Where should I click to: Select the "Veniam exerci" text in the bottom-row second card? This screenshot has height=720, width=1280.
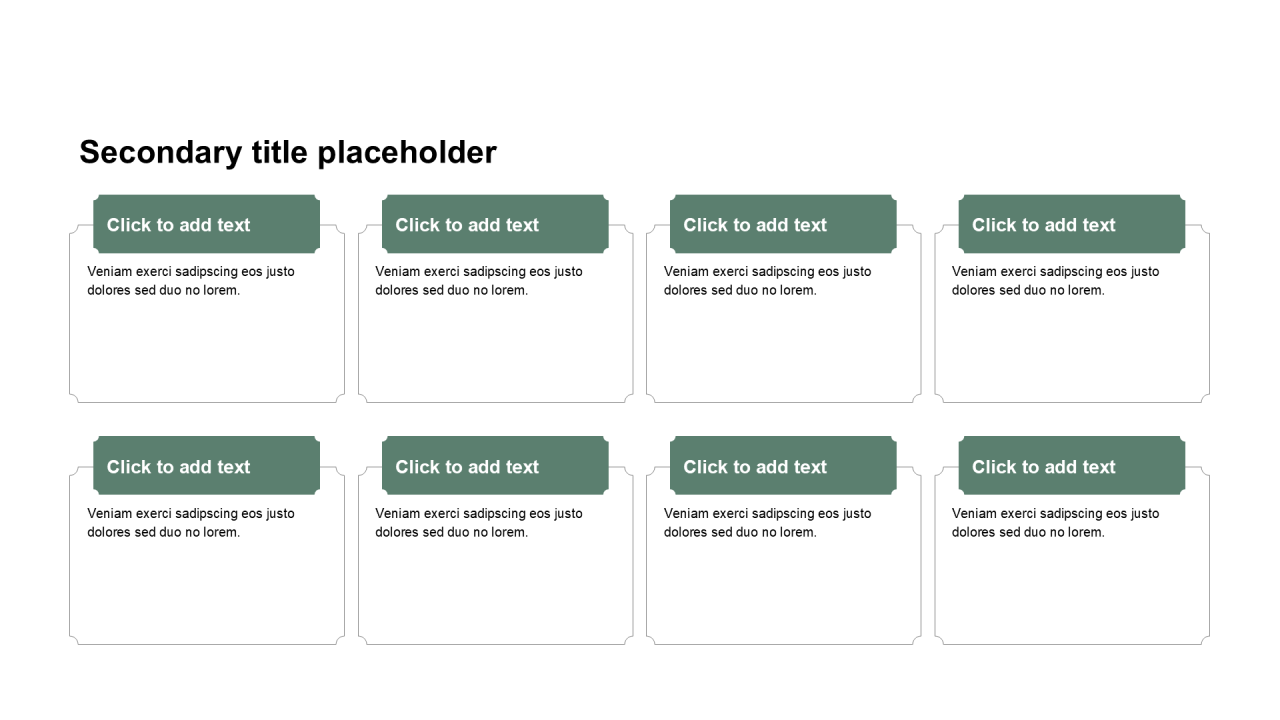[x=479, y=523]
